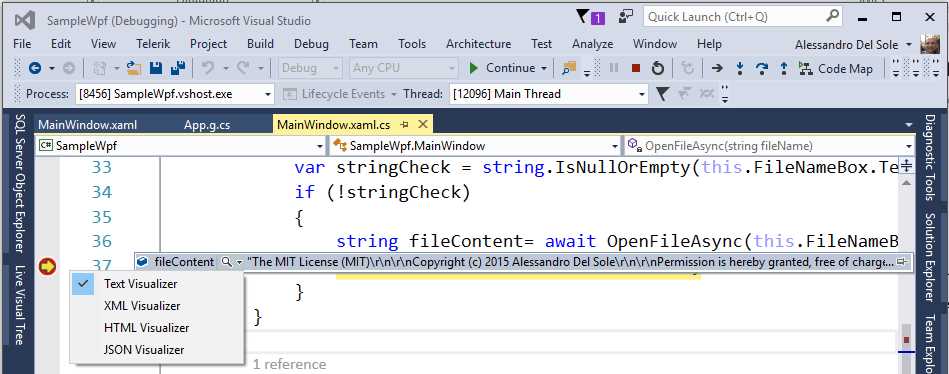Open the Architecture menu
Image resolution: width=949 pixels, height=374 pixels.
tap(478, 44)
